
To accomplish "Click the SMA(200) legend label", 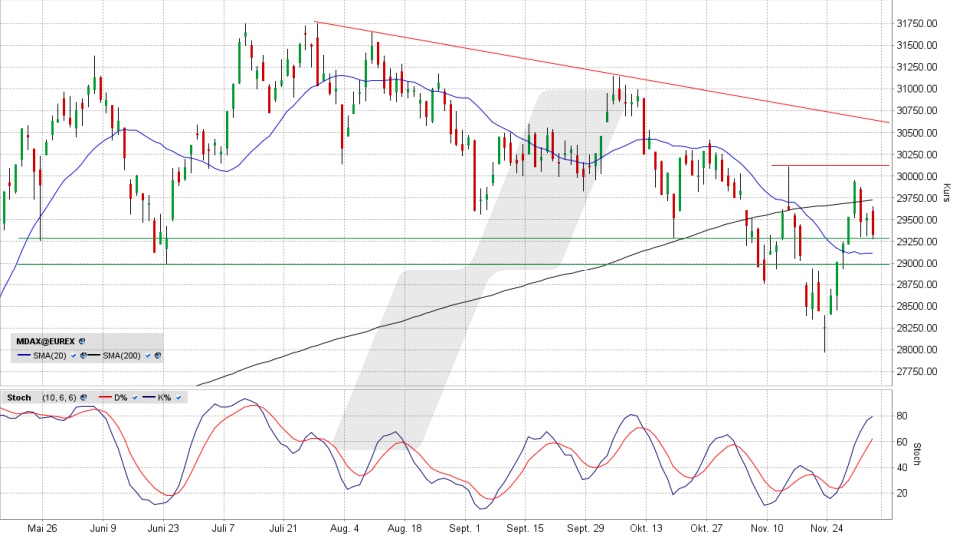I will (122, 356).
